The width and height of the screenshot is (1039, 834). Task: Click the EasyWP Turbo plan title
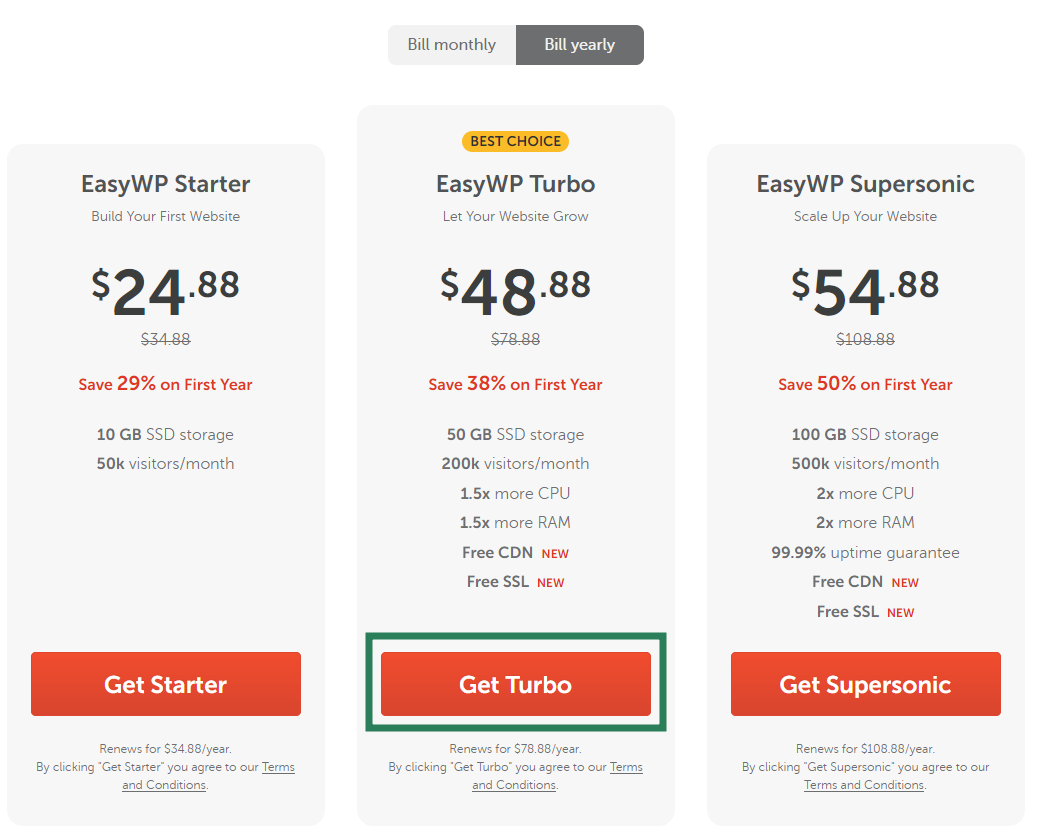click(x=516, y=184)
